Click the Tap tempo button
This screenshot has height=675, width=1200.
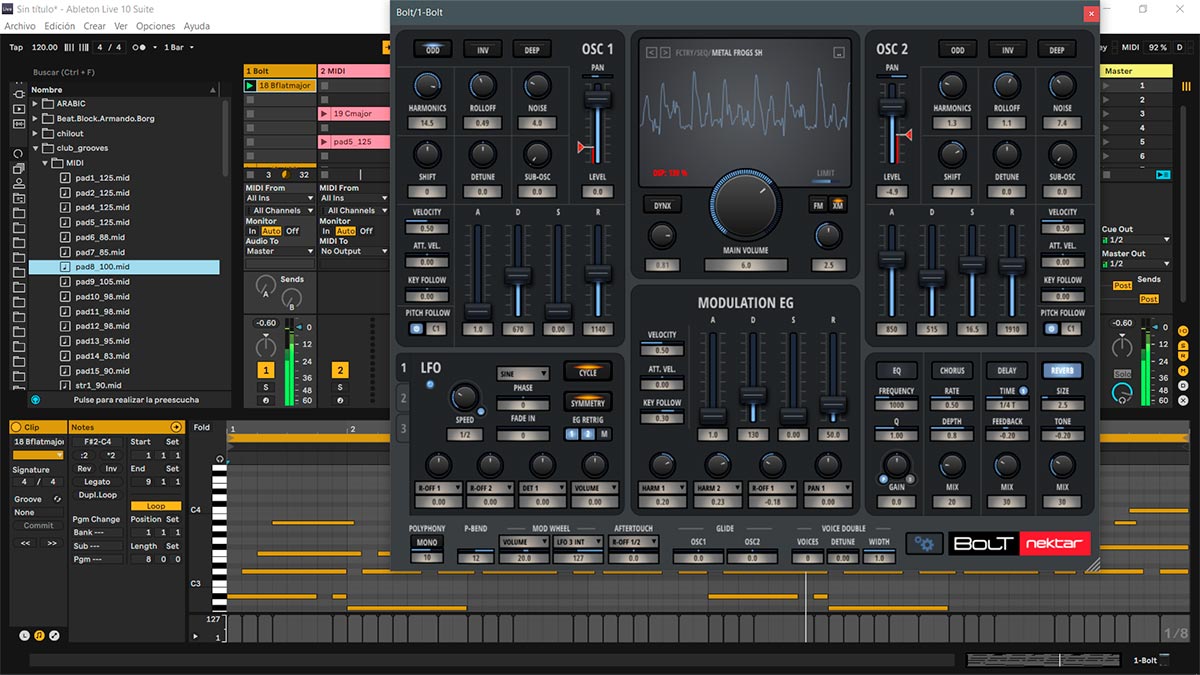[x=16, y=47]
